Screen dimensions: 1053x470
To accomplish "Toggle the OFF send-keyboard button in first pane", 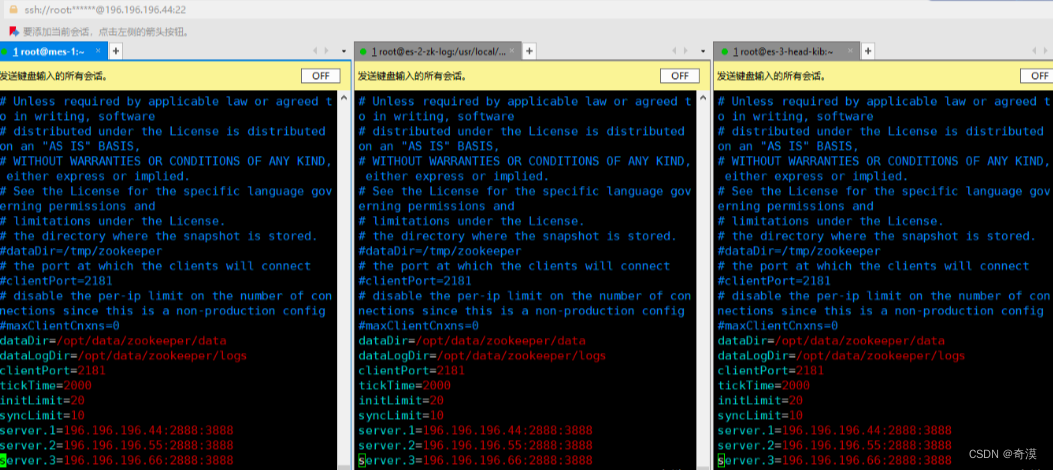I will [x=320, y=76].
